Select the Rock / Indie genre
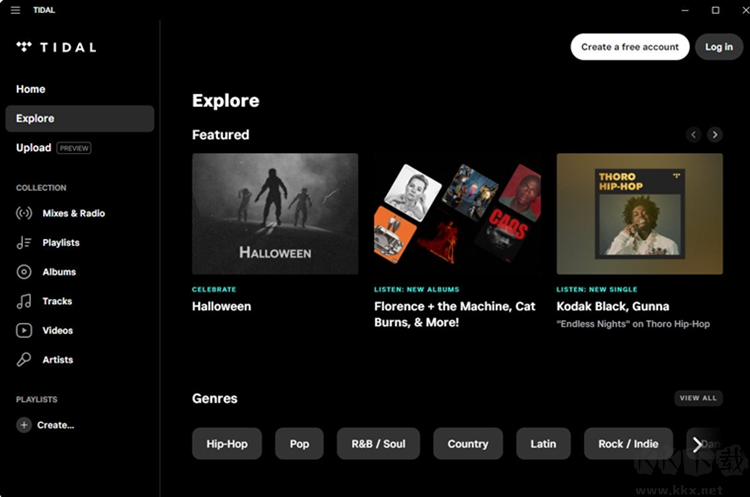The image size is (750, 497). (x=628, y=444)
